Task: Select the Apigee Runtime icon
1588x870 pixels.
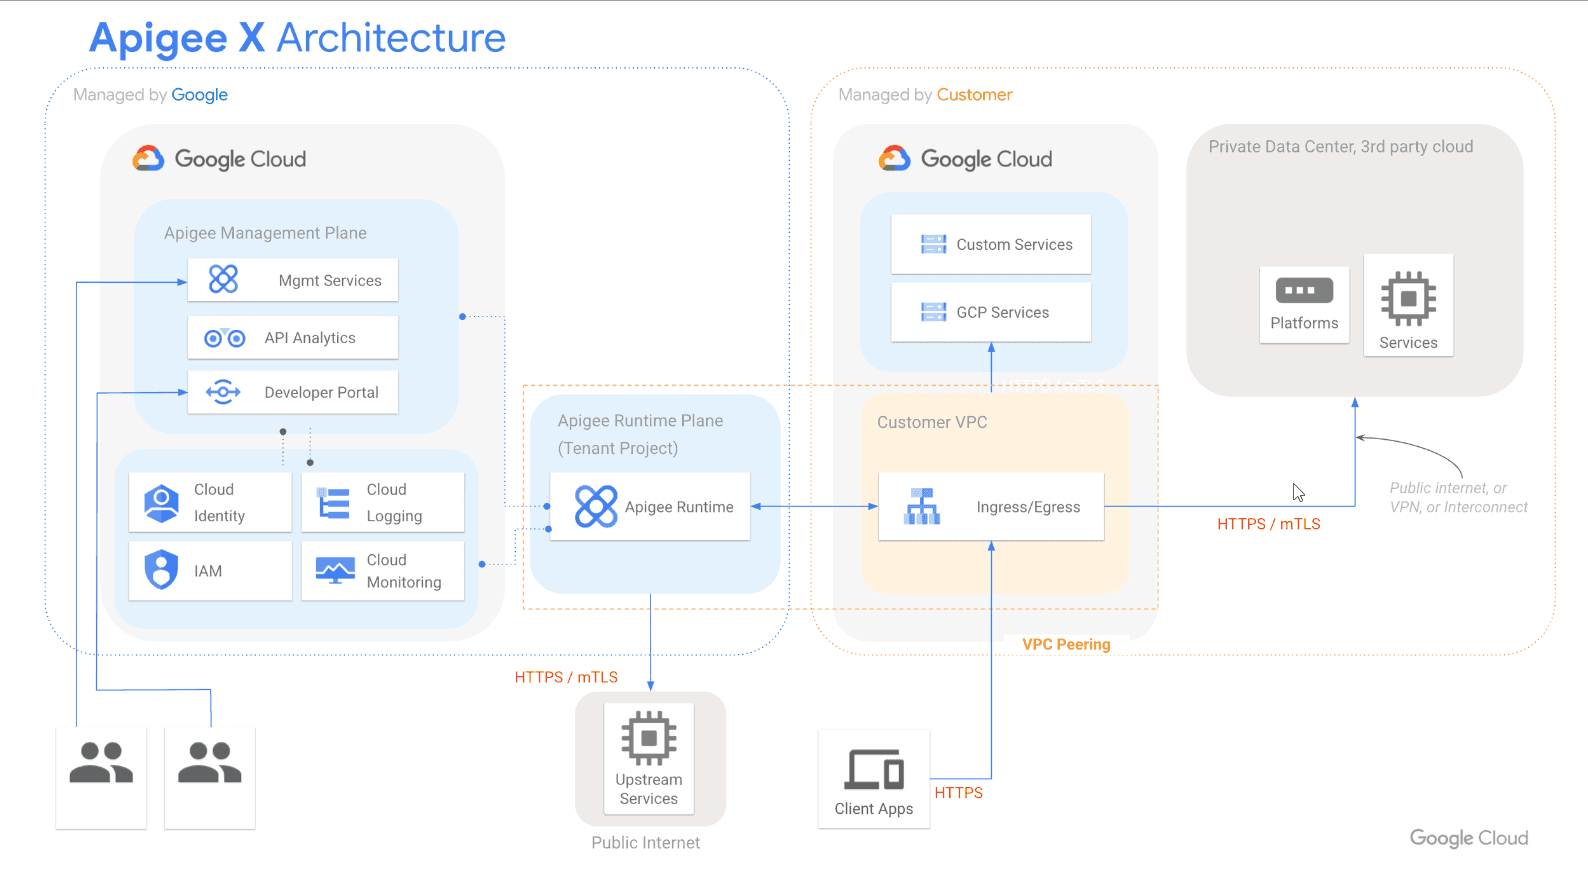Action: point(596,506)
